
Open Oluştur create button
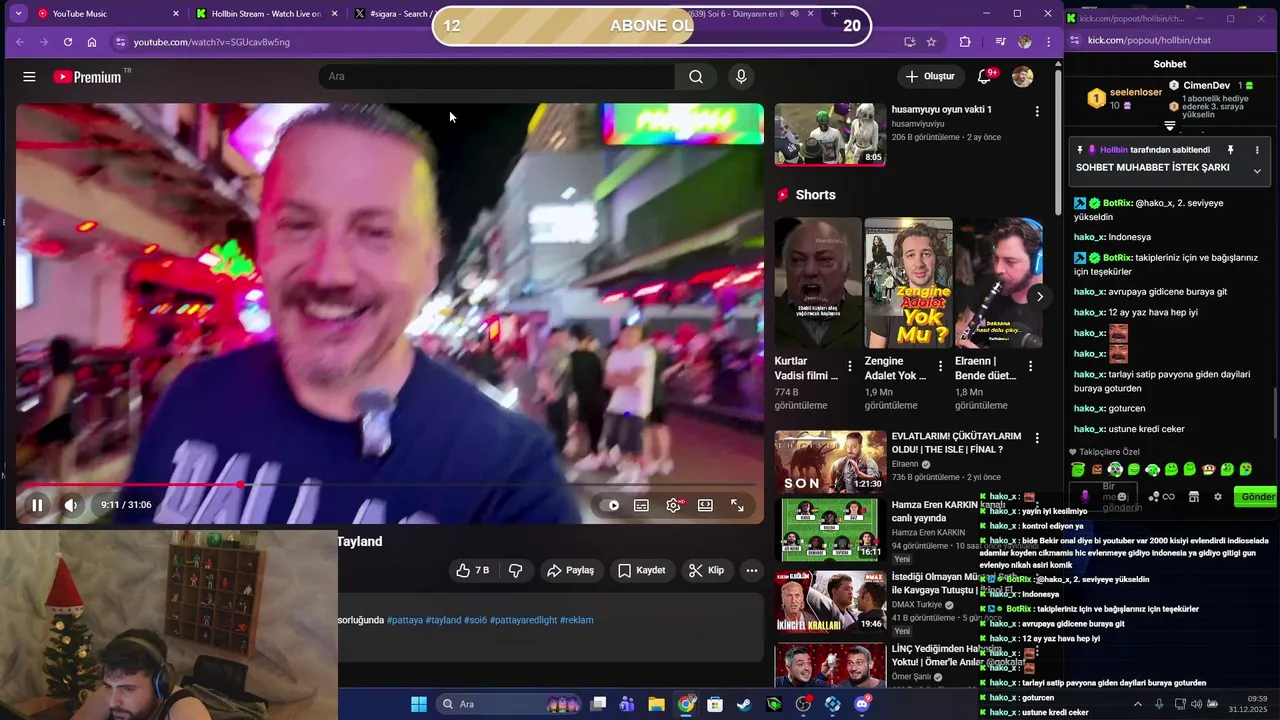click(x=930, y=77)
